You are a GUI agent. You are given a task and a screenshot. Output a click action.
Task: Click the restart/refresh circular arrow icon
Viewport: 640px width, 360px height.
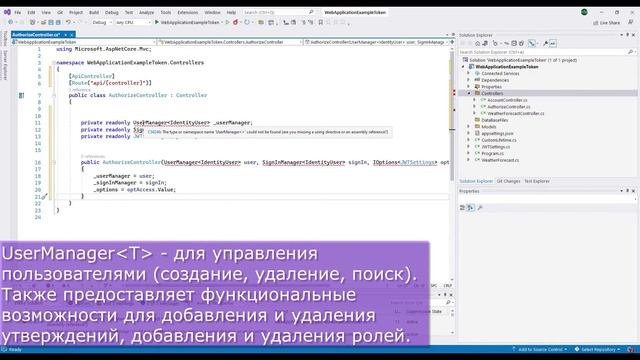coord(247,22)
